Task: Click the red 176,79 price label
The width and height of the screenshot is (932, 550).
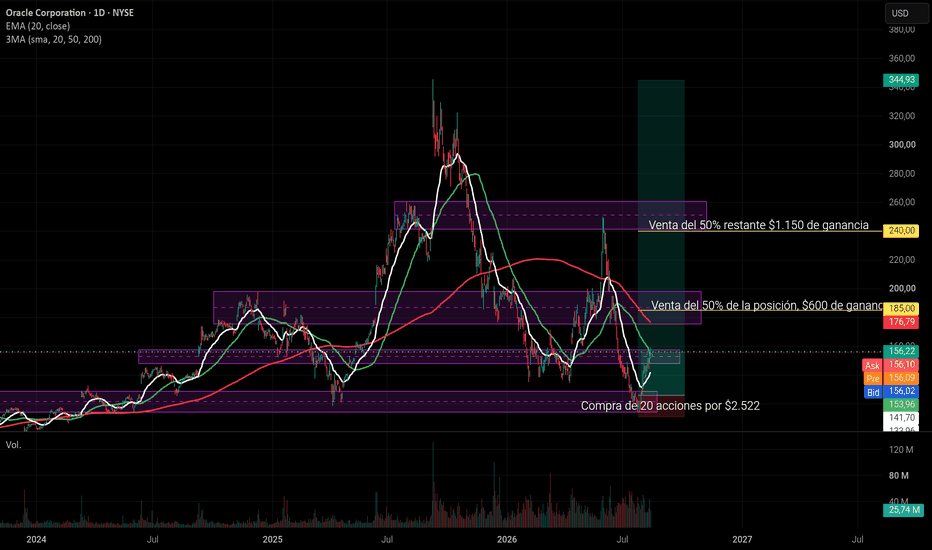Action: pos(902,322)
